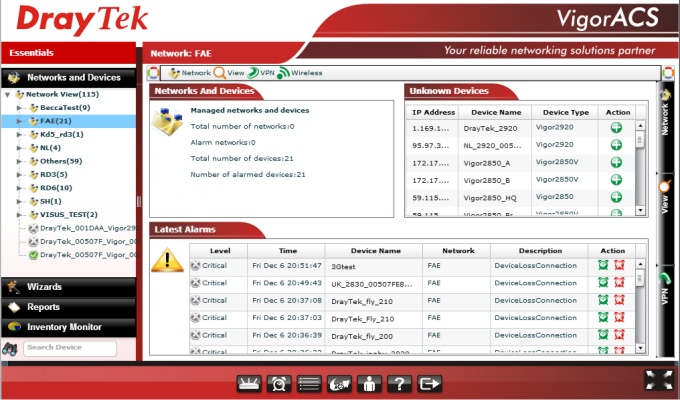Open the Wizards sidebar section

pyautogui.click(x=69, y=287)
